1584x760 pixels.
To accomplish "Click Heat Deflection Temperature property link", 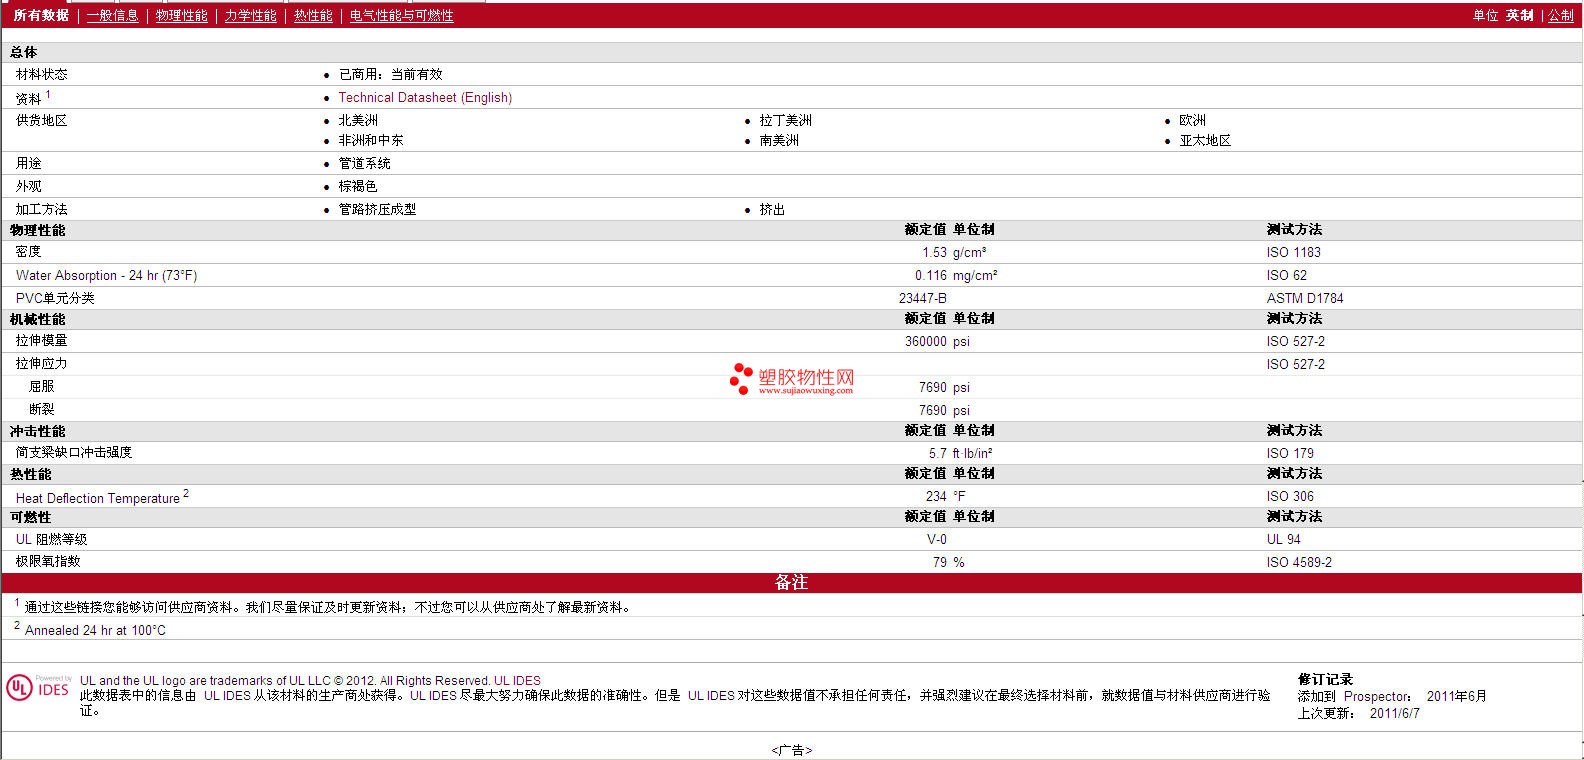I will pos(98,498).
